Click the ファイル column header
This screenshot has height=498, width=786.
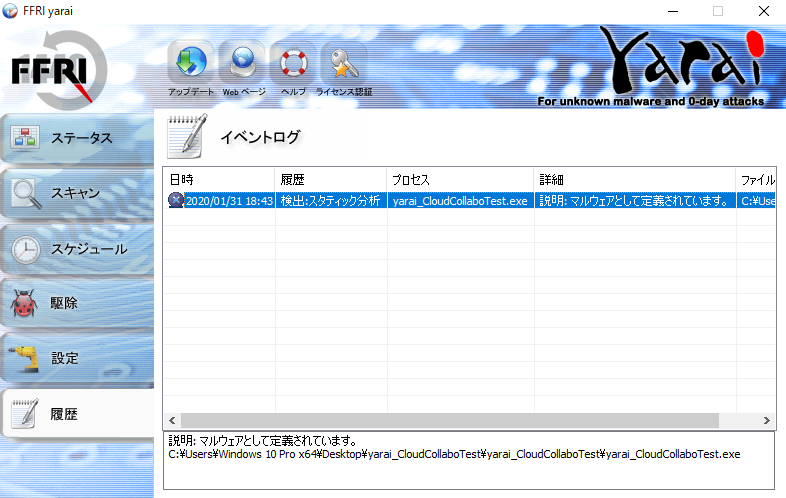[x=755, y=180]
